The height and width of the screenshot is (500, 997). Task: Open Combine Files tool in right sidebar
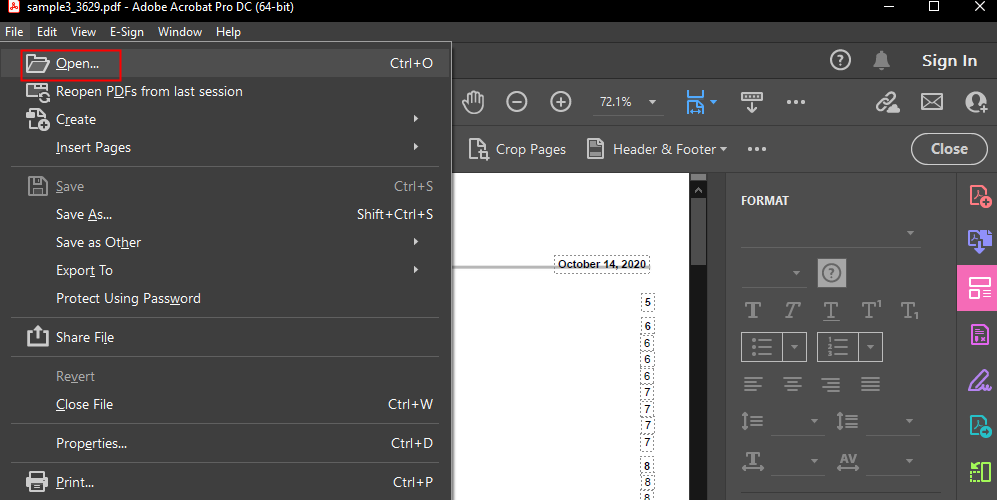[x=979, y=242]
